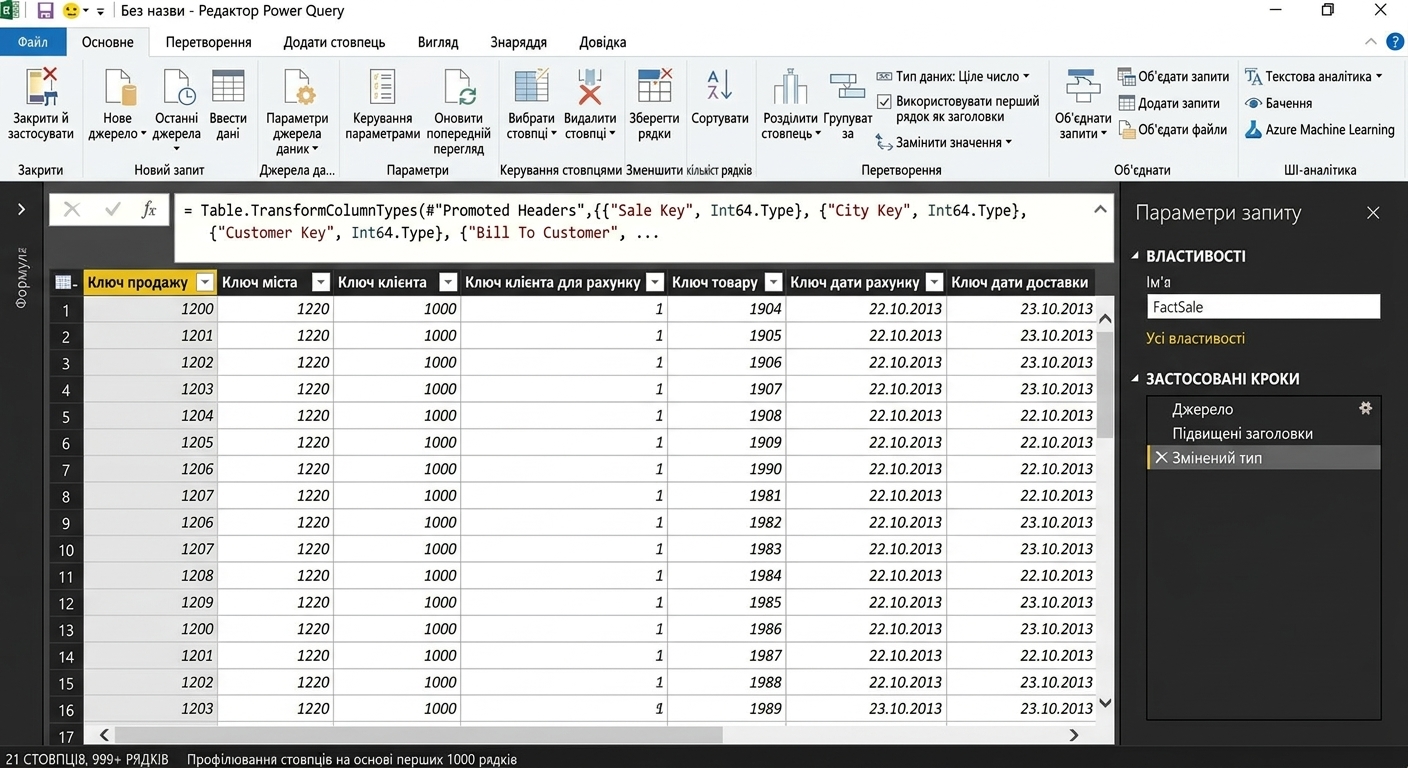This screenshot has height=768, width=1408.
Task: Open the Data Type: Whole Number dropdown
Action: [953, 76]
